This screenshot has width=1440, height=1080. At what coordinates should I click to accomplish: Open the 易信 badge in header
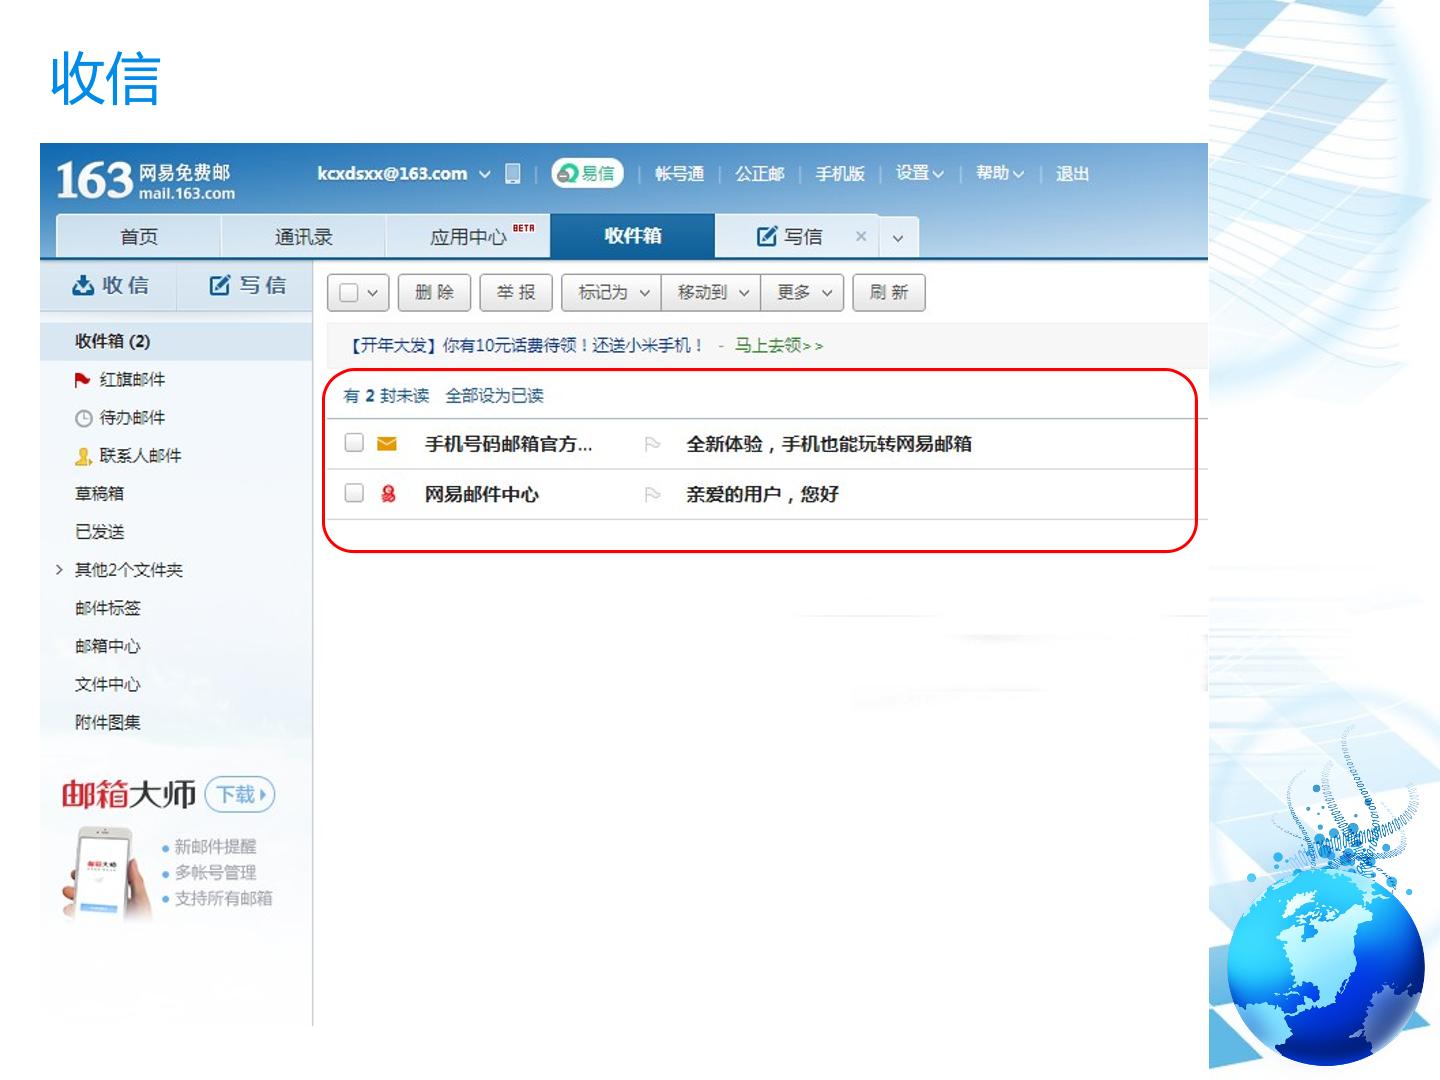click(x=587, y=174)
